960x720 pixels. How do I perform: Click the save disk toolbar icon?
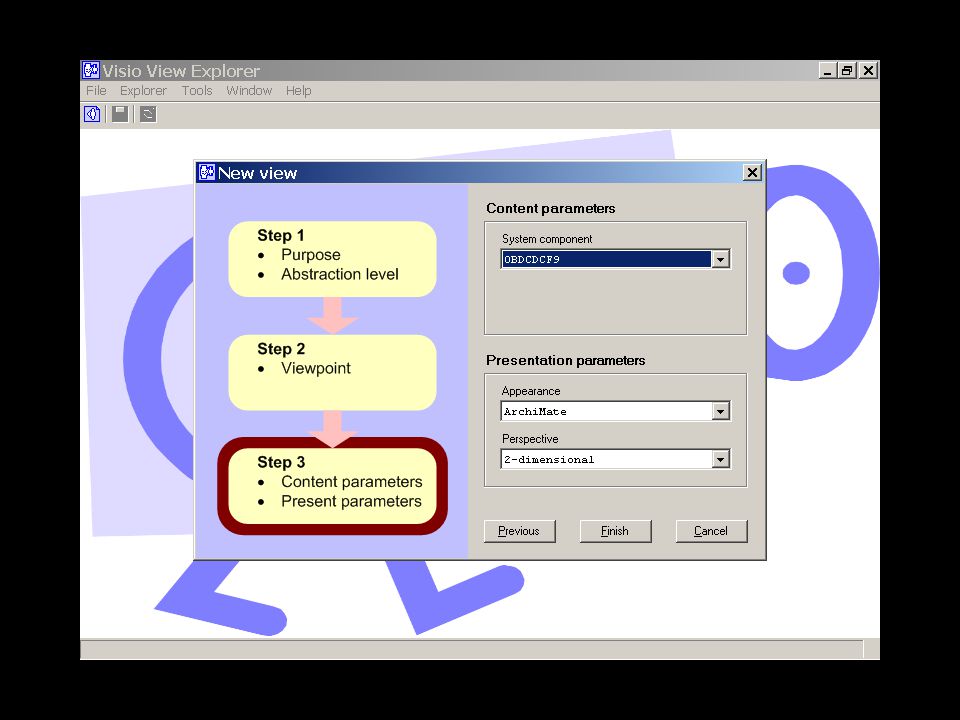pyautogui.click(x=120, y=114)
